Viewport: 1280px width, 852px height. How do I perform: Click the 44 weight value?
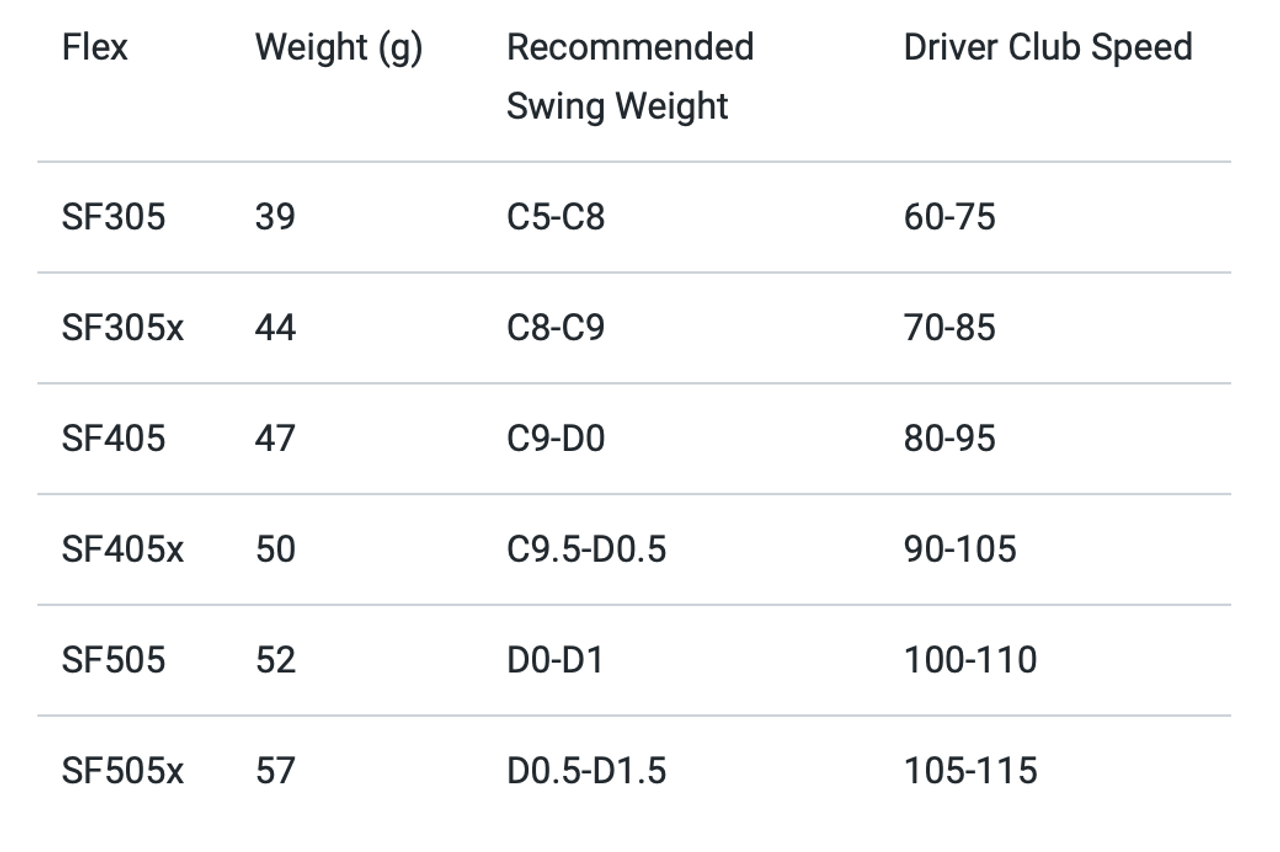tap(275, 328)
